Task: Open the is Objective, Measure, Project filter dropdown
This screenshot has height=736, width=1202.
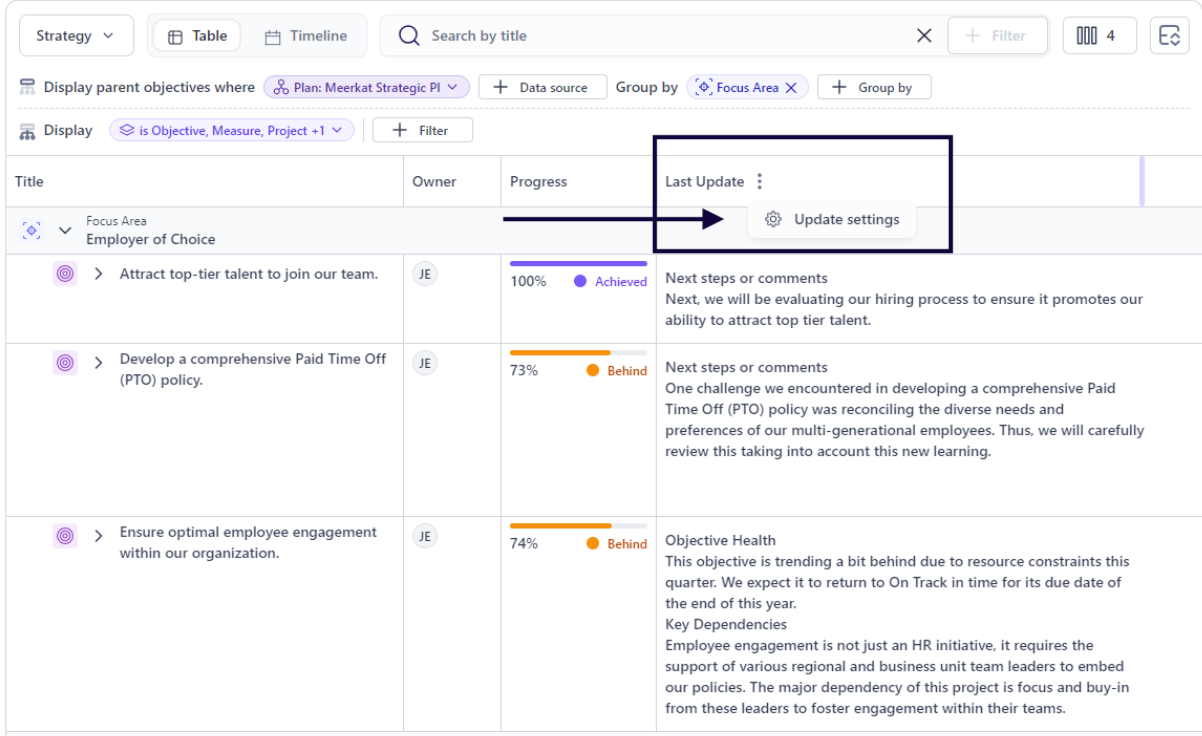Action: [231, 130]
